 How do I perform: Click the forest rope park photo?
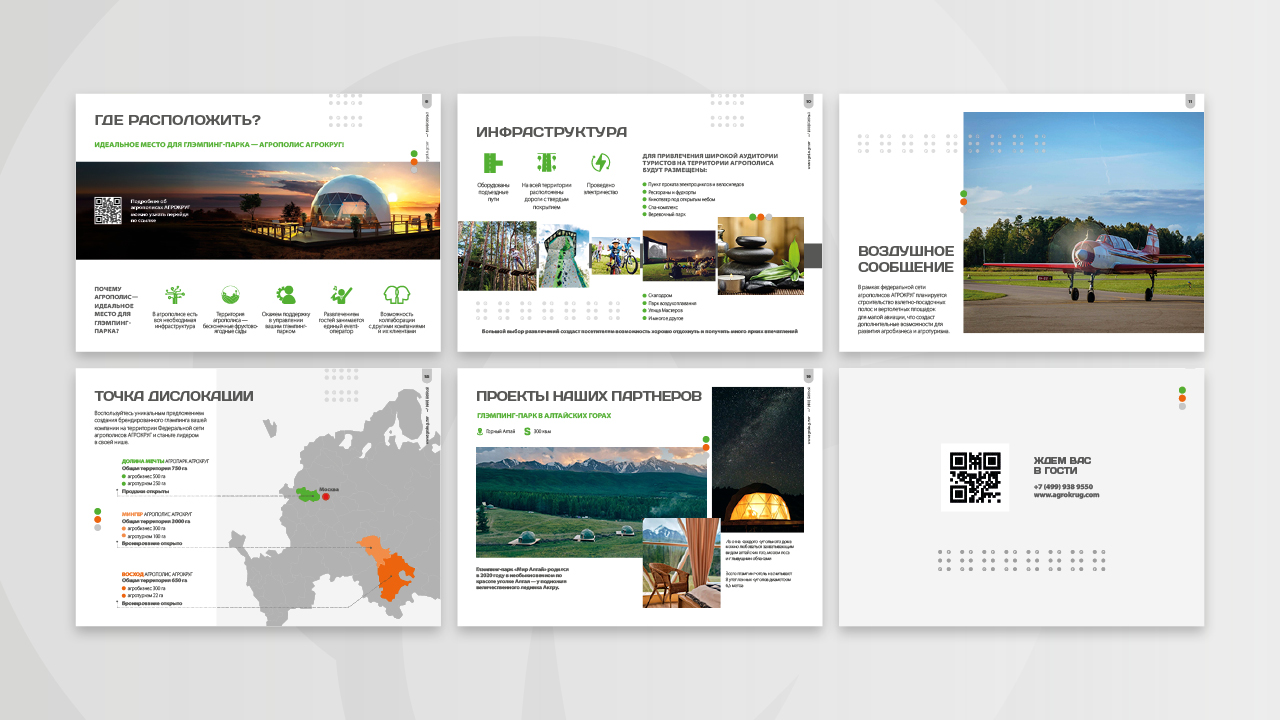(497, 256)
